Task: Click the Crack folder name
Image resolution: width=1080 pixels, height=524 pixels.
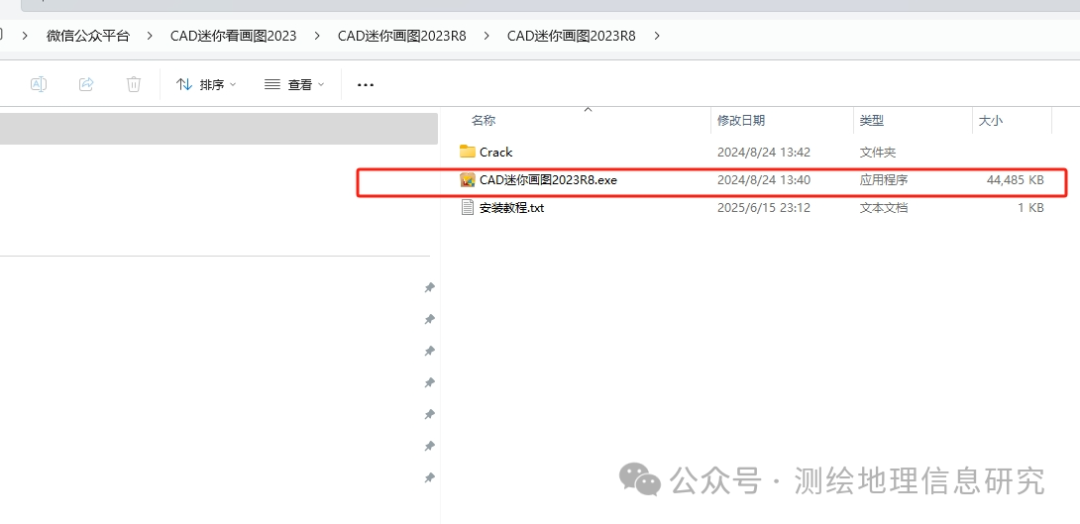Action: 496,152
